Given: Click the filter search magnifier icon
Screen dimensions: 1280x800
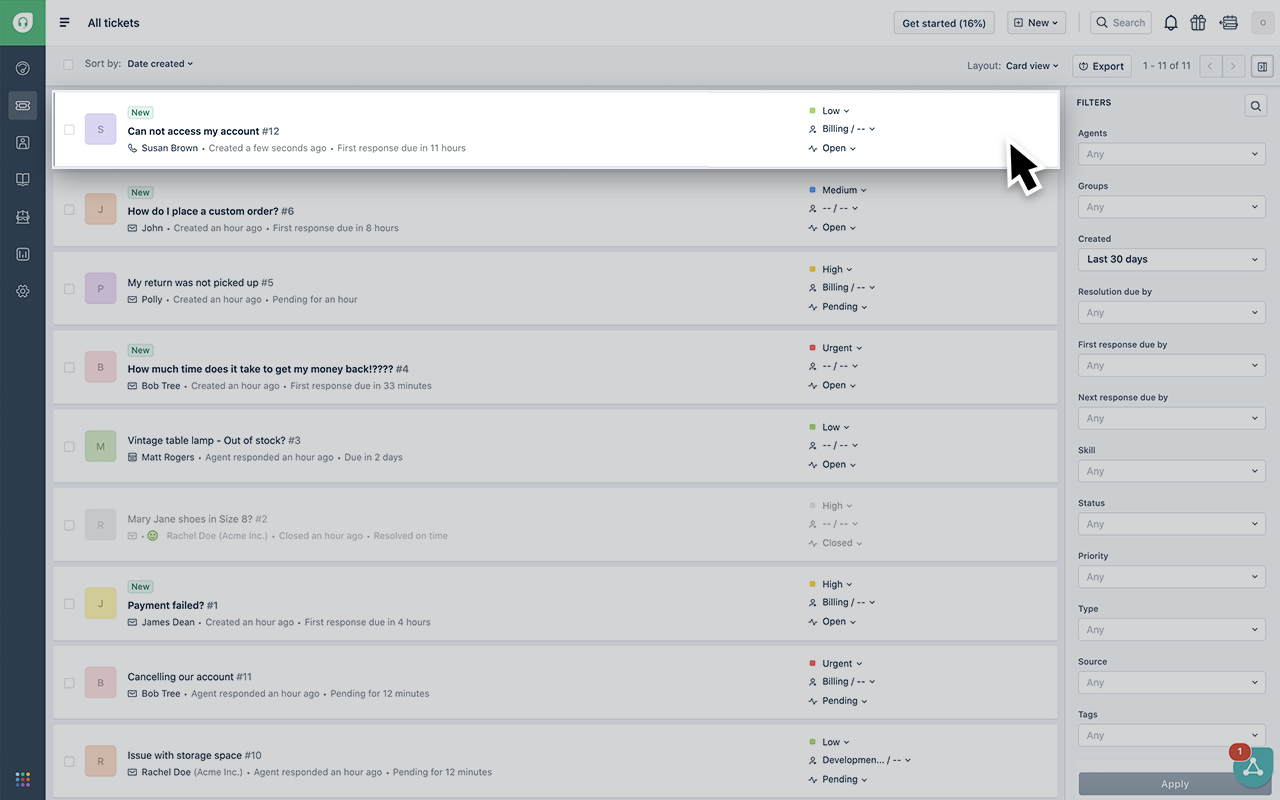Looking at the screenshot, I should 1255,105.
